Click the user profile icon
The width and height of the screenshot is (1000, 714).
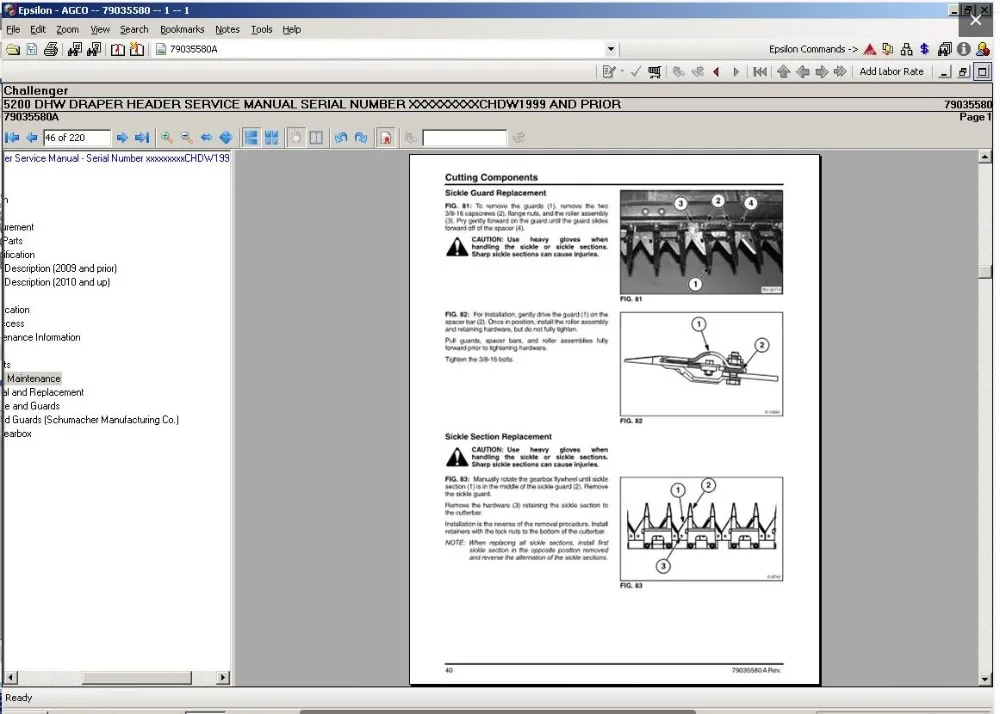coord(983,49)
